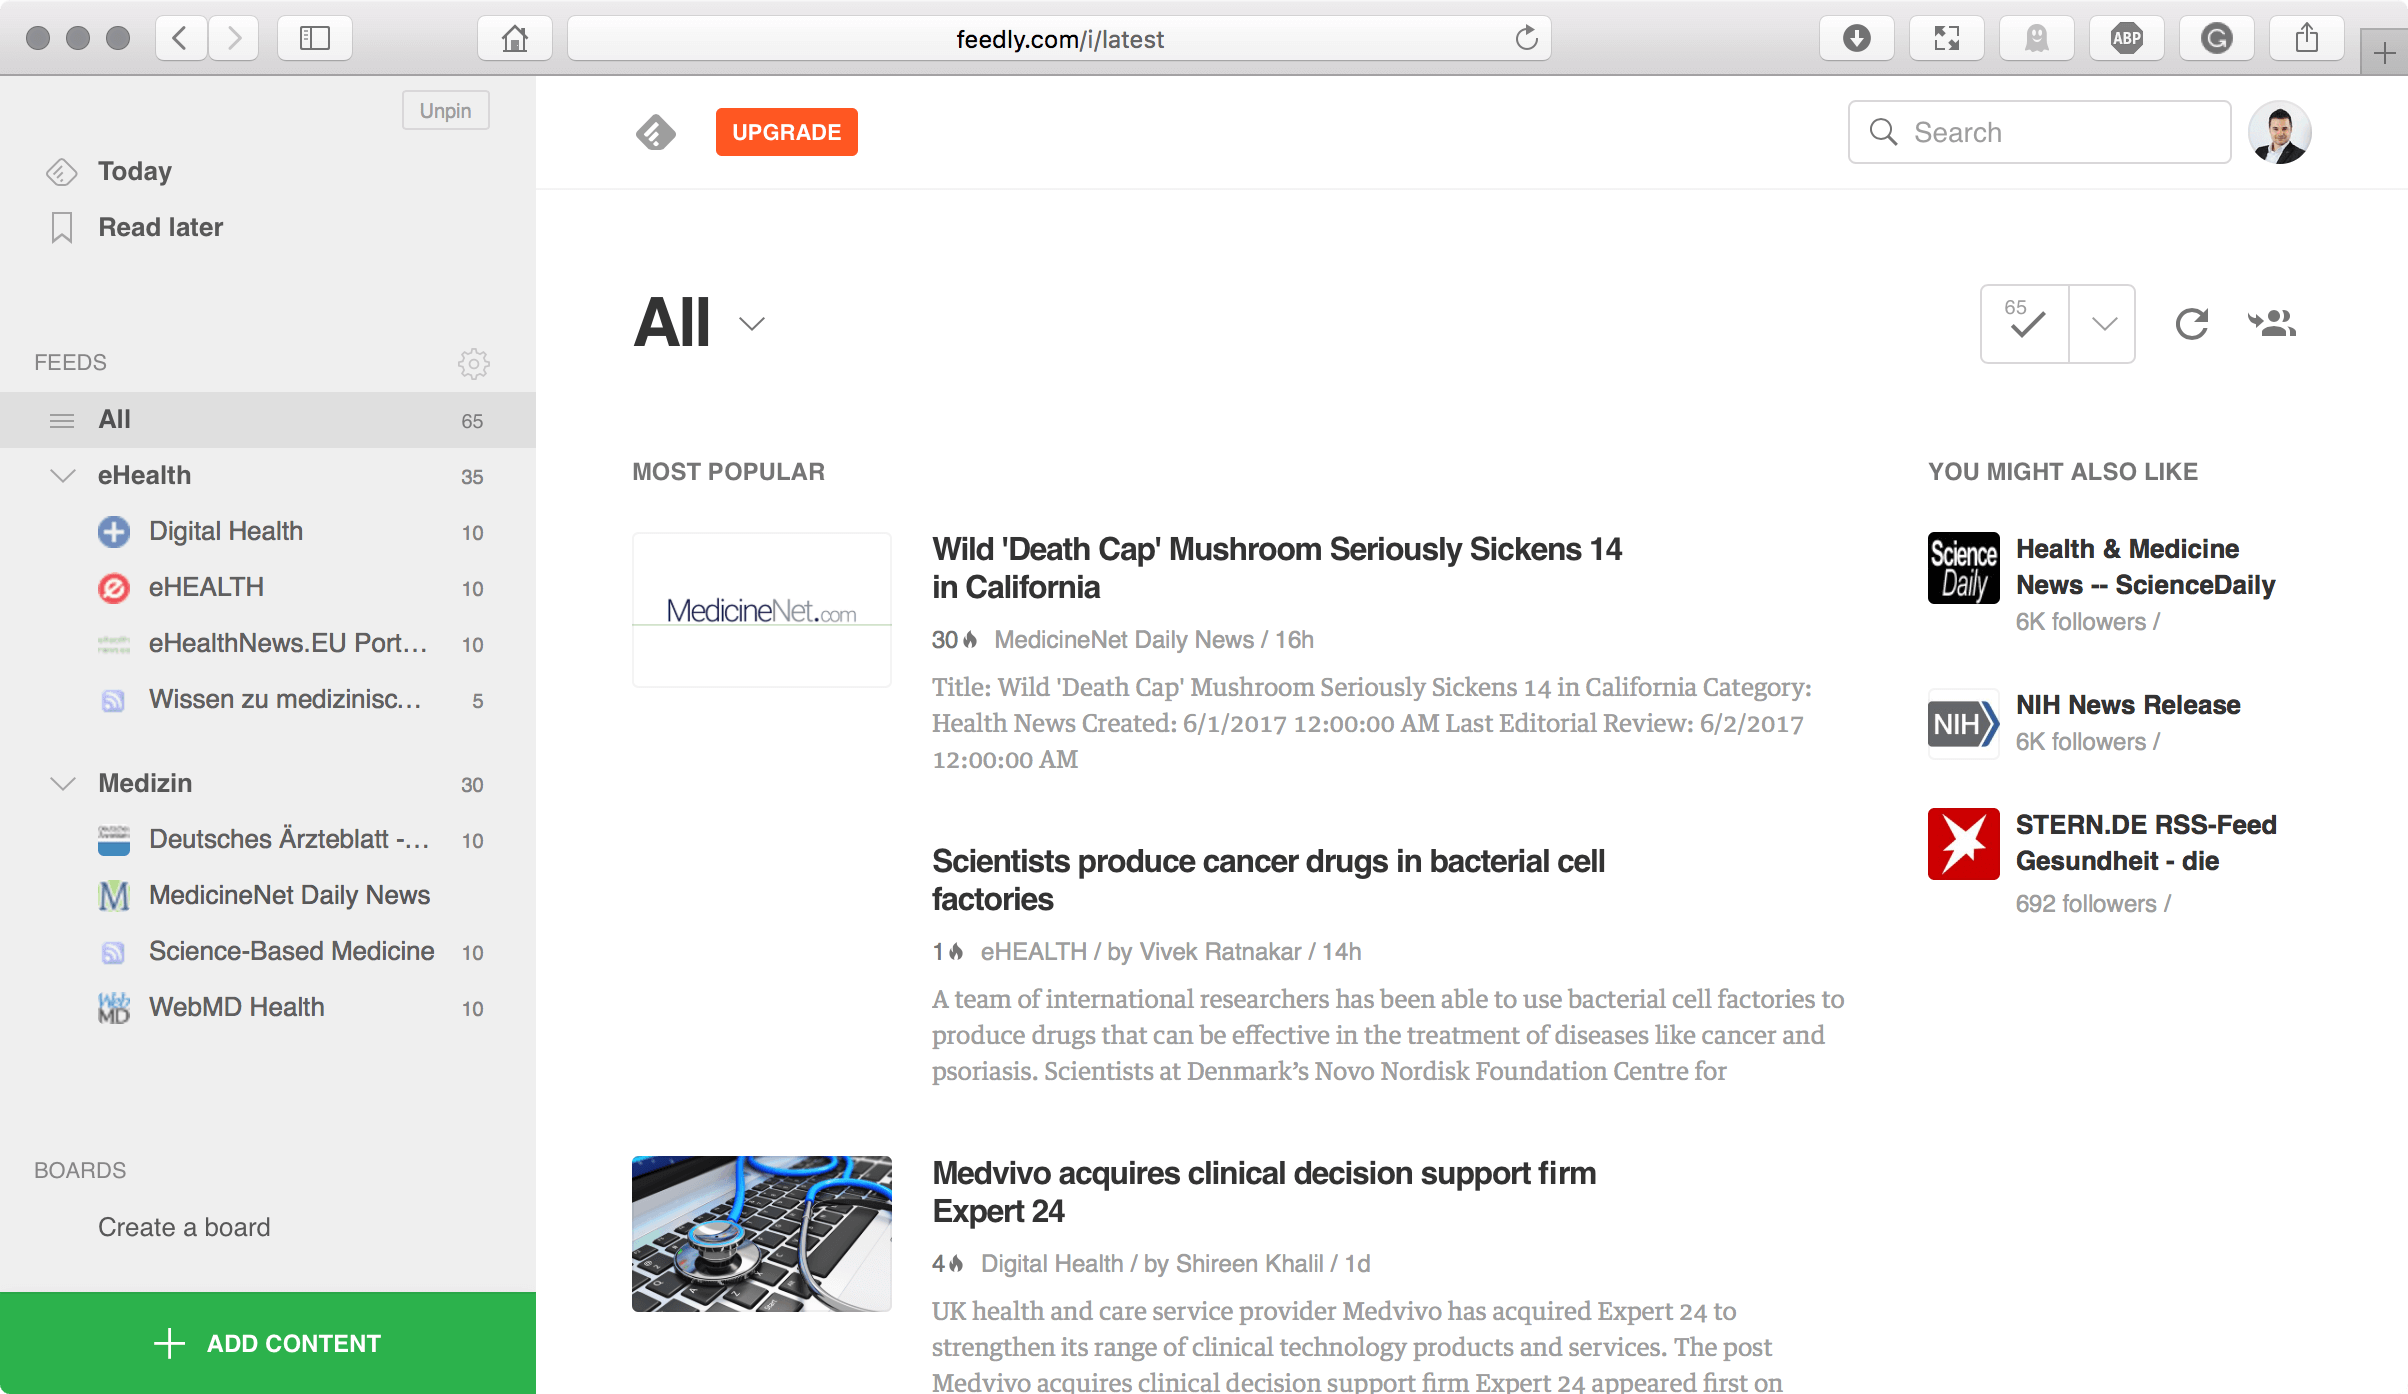Click the Science Daily logo icon

[1964, 568]
